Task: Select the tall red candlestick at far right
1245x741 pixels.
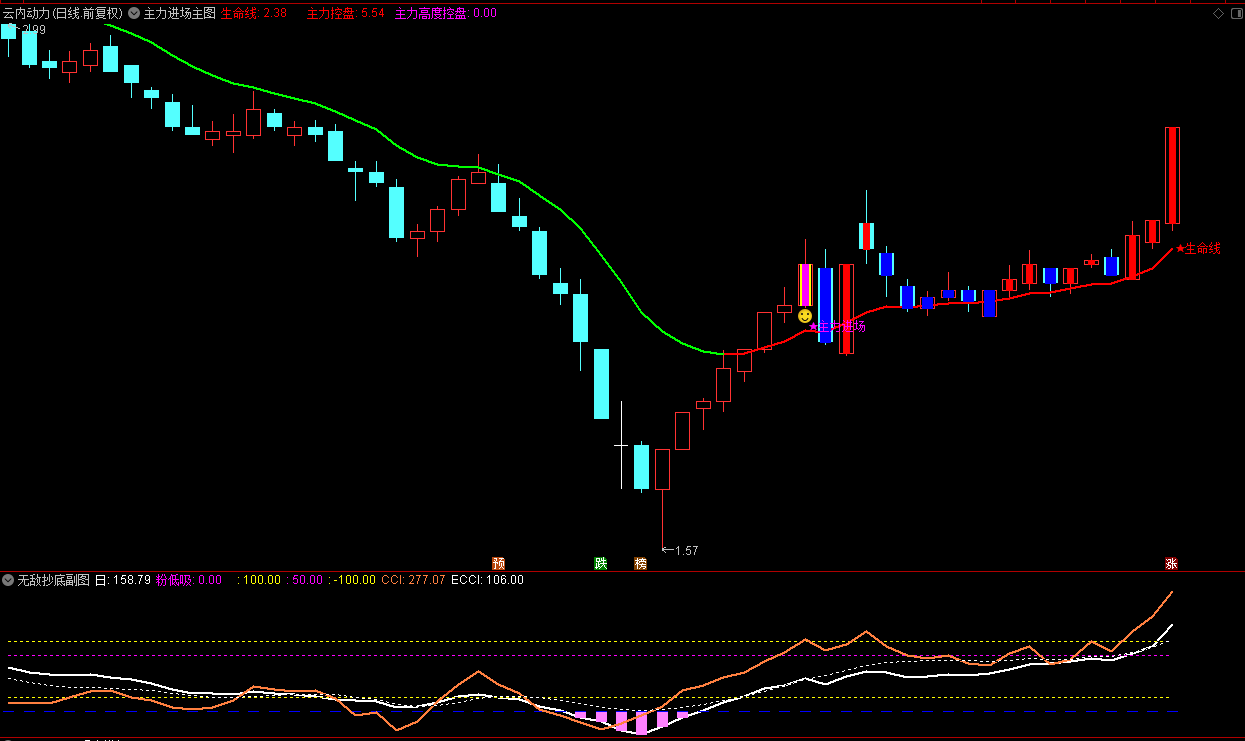Action: tap(1172, 175)
